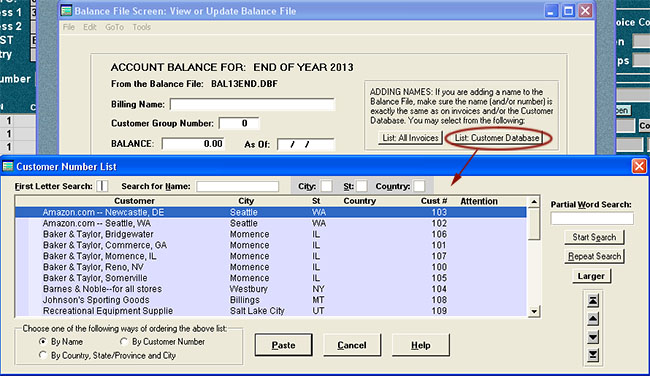Click the Paste button
The width and height of the screenshot is (650, 376).
pos(284,345)
